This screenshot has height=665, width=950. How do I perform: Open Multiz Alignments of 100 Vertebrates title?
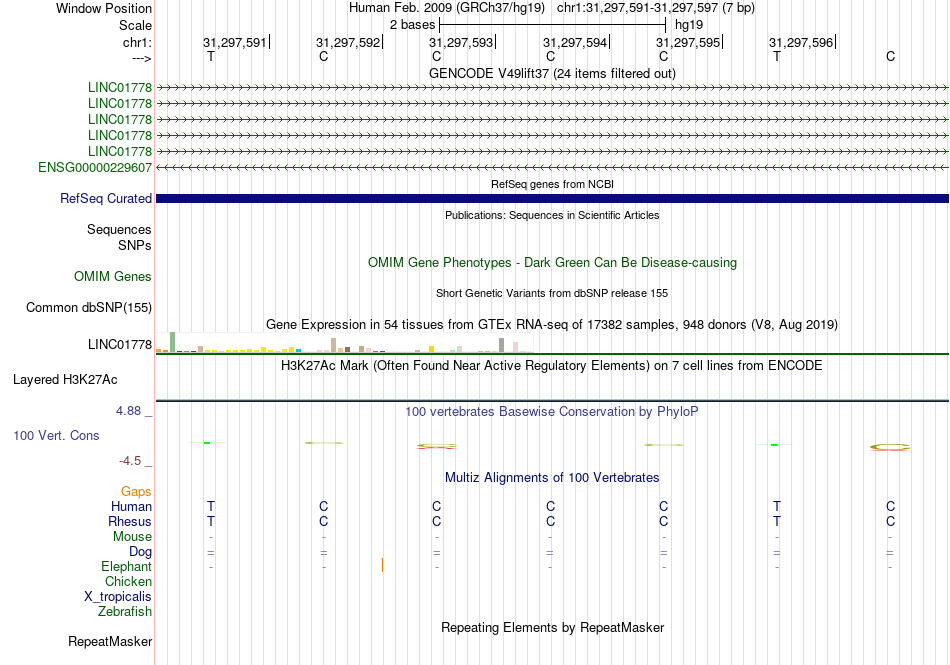(552, 477)
